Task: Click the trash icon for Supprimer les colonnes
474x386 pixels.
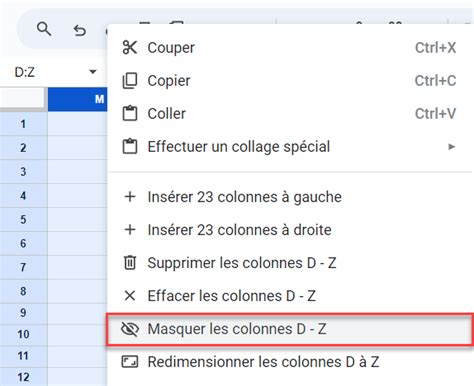Action: (x=130, y=262)
